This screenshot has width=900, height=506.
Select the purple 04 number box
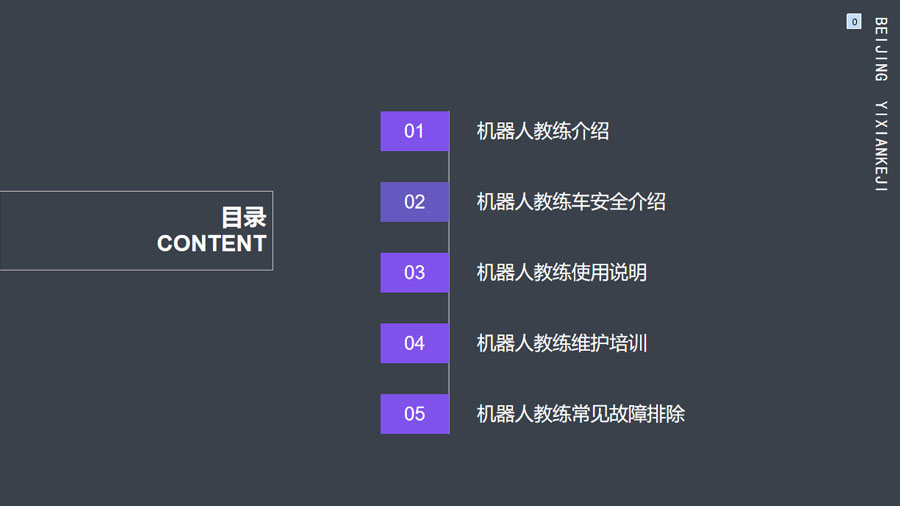coord(414,343)
